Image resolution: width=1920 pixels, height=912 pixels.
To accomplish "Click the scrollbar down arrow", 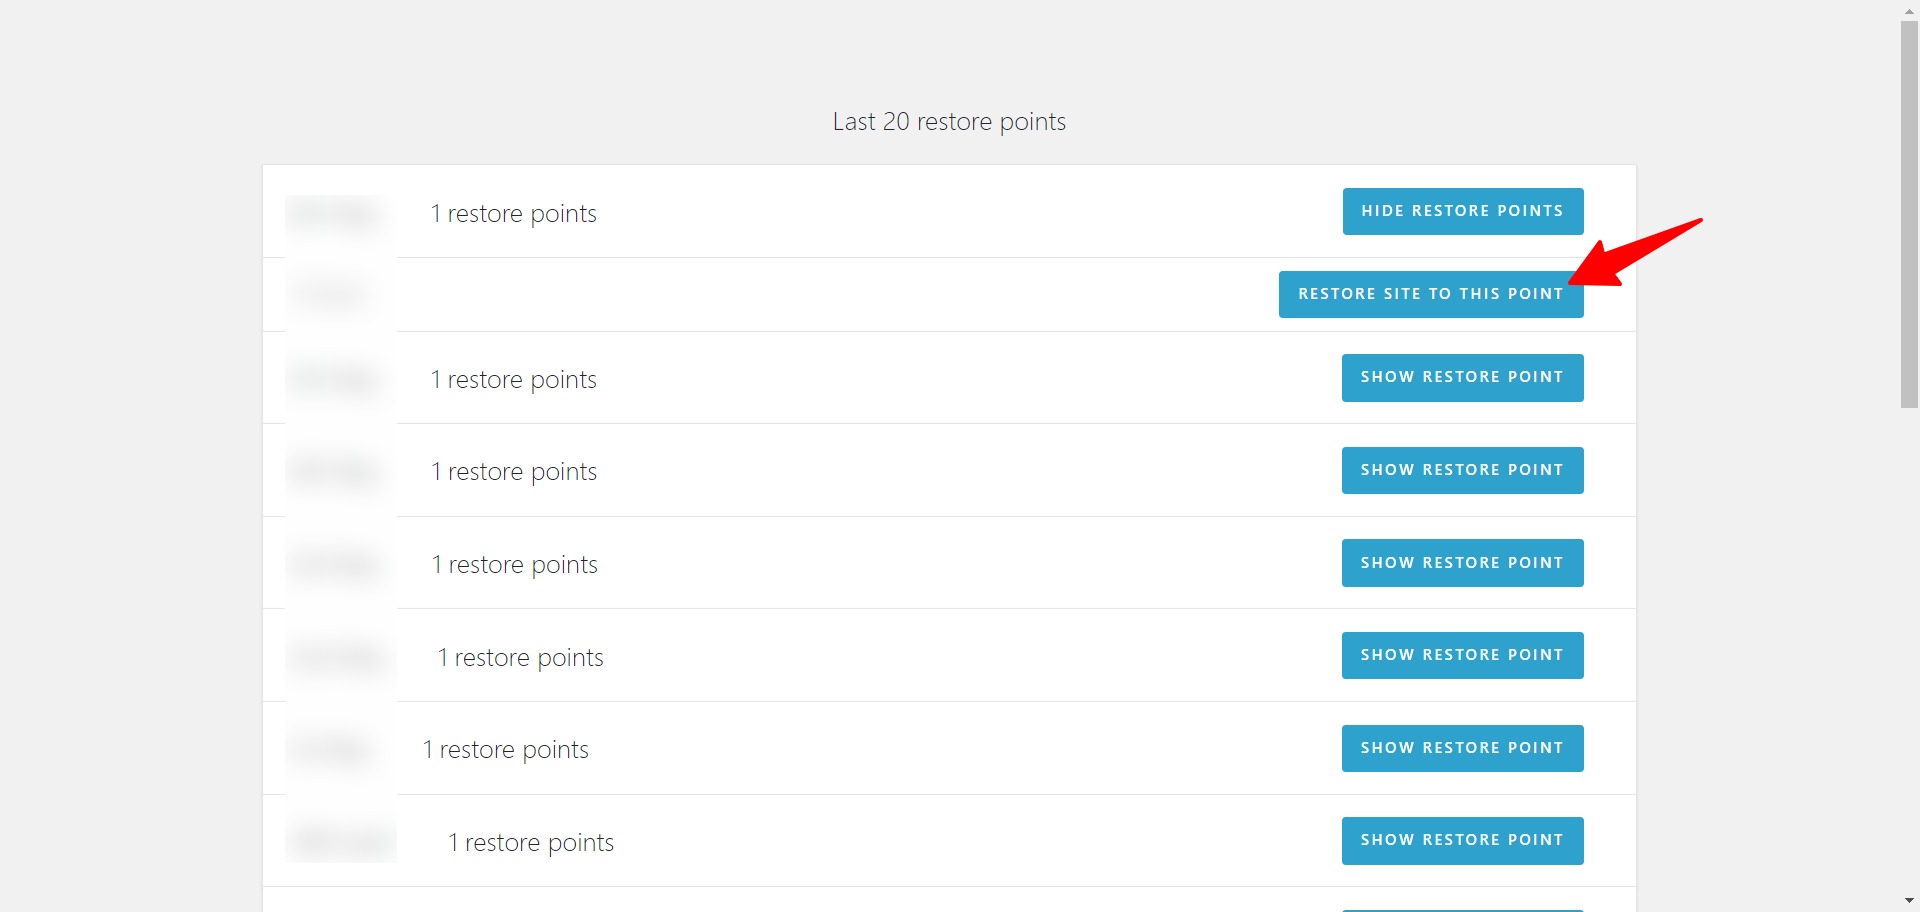I will pyautogui.click(x=1909, y=902).
